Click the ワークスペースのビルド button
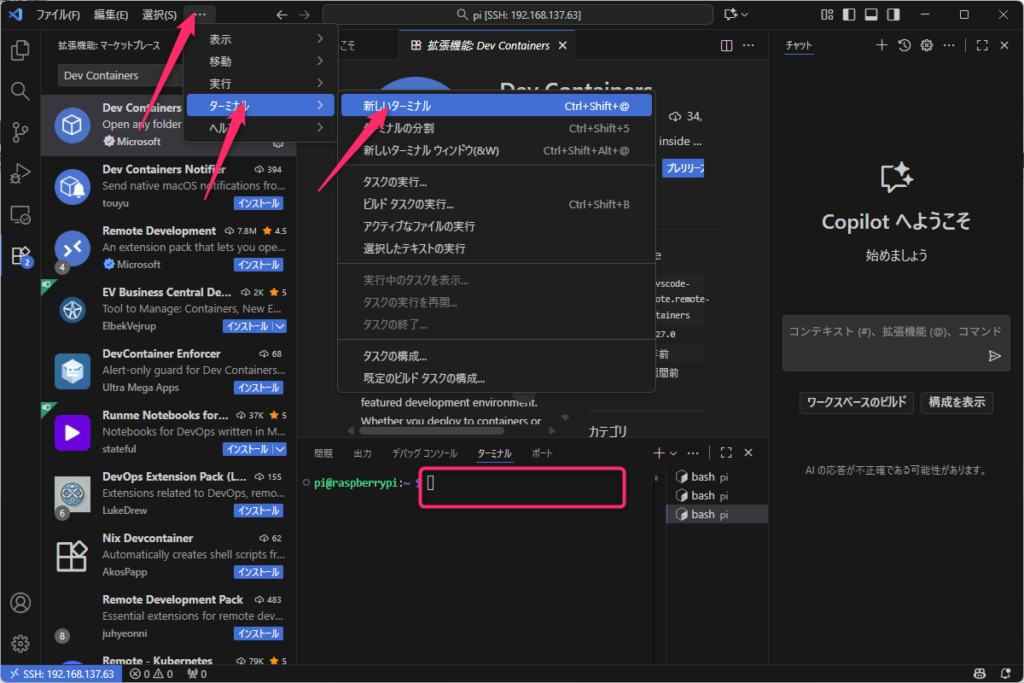The image size is (1024, 683). pyautogui.click(x=856, y=402)
